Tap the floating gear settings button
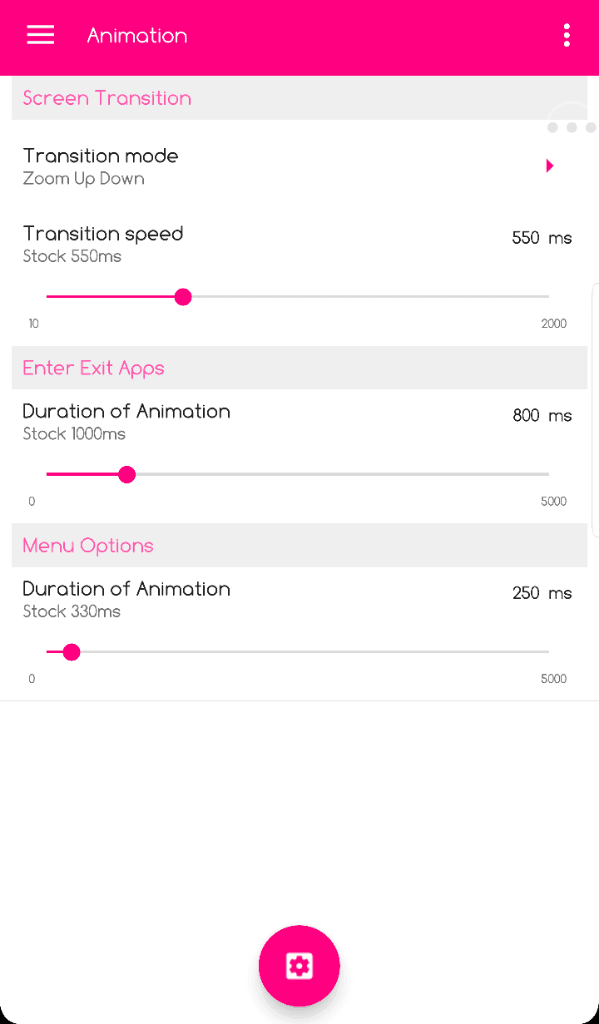599x1024 pixels. point(299,965)
